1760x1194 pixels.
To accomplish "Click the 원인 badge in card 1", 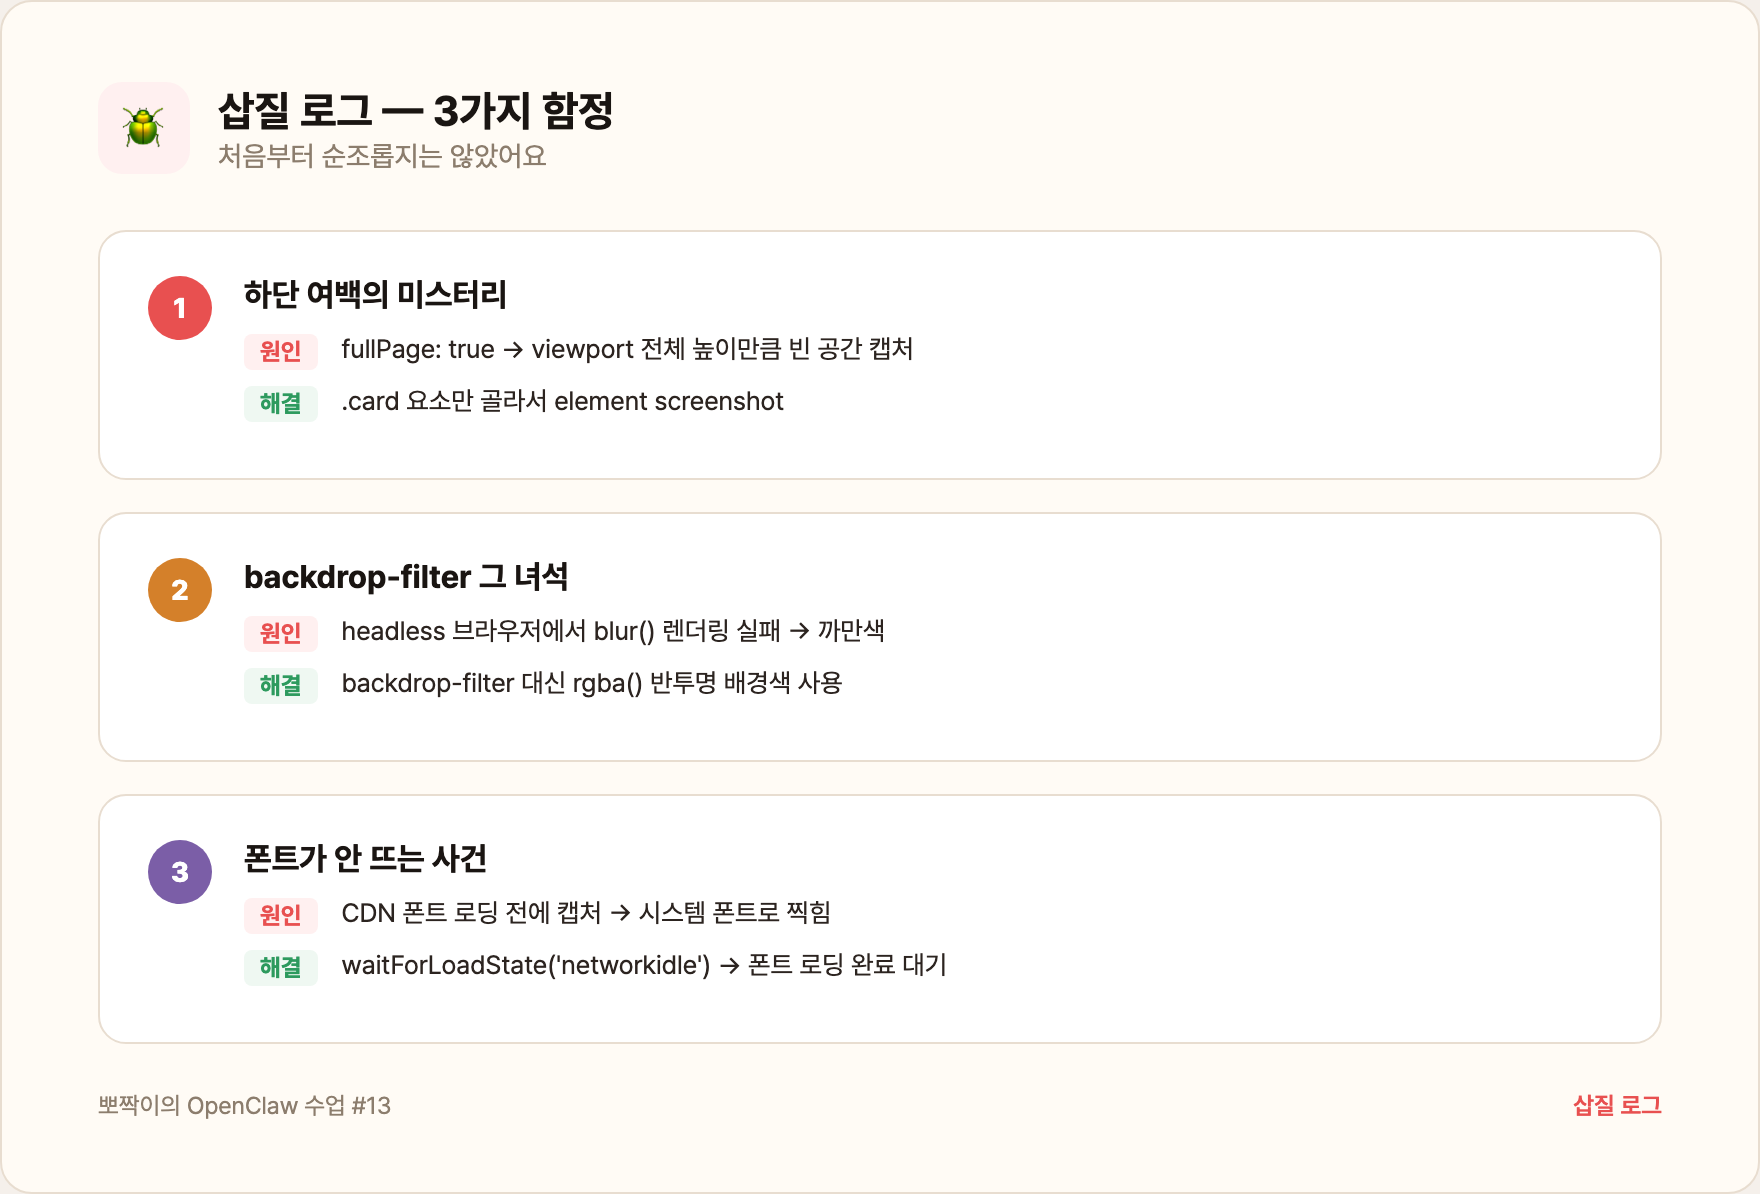I will (x=280, y=351).
